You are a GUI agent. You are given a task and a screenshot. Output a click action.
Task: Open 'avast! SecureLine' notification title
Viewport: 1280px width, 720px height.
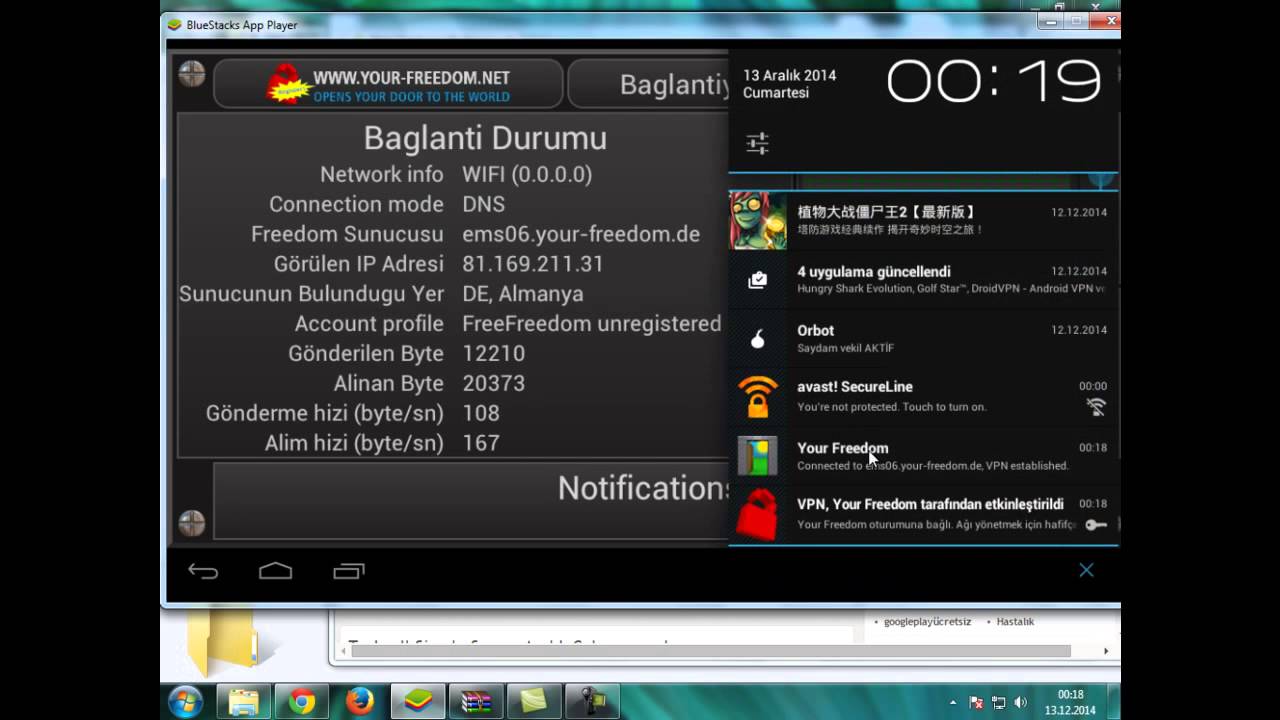pyautogui.click(x=855, y=387)
